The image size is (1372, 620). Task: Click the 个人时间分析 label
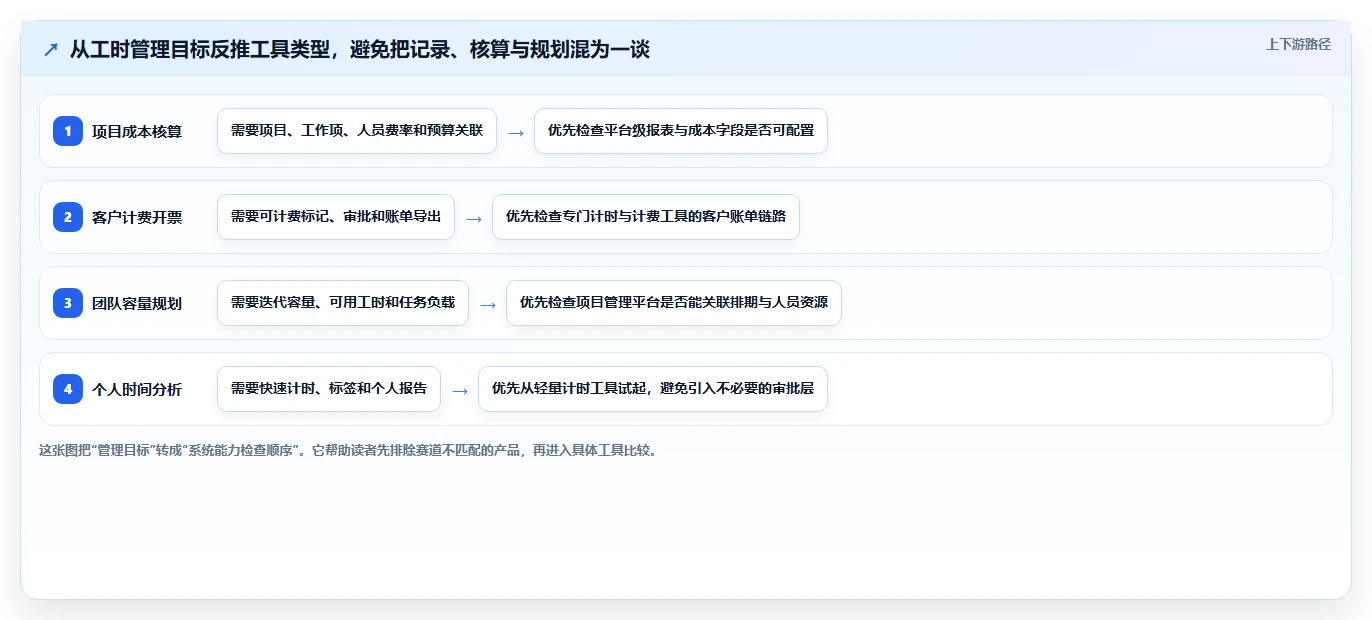coord(137,389)
